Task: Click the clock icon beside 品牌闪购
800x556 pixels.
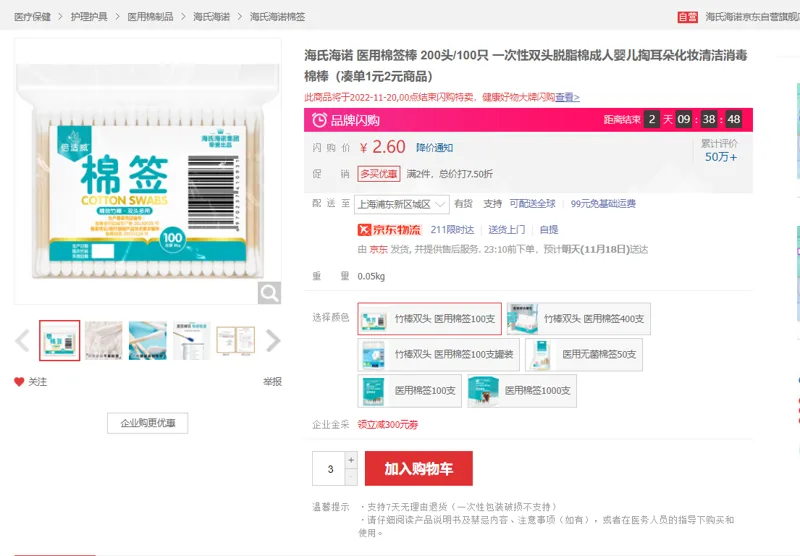Action: pos(319,120)
